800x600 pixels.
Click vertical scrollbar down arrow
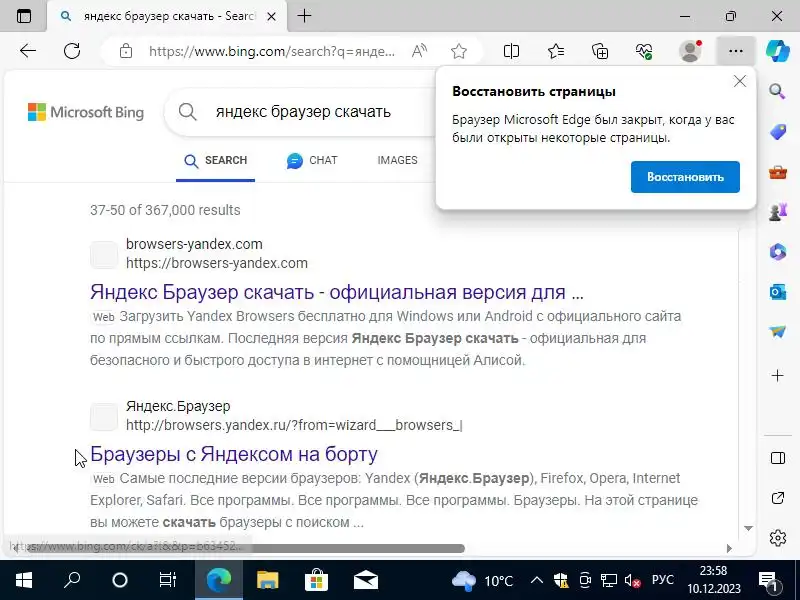click(x=748, y=528)
